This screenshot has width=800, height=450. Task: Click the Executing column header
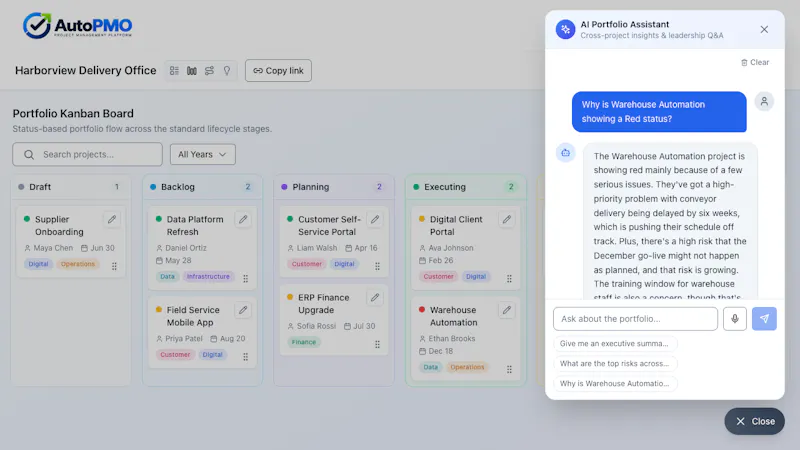465,187
